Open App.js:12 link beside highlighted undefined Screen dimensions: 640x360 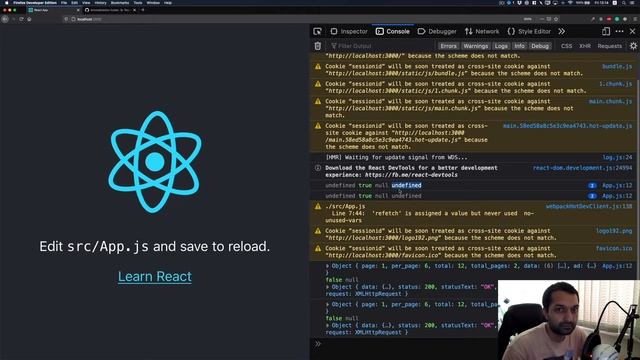click(x=617, y=185)
